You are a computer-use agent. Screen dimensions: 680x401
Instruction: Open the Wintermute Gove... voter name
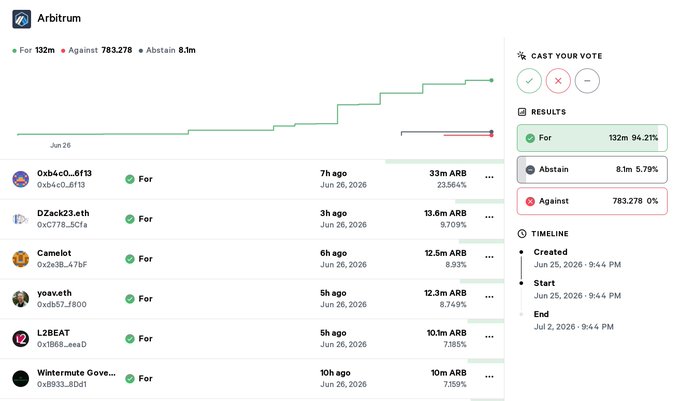pos(76,373)
